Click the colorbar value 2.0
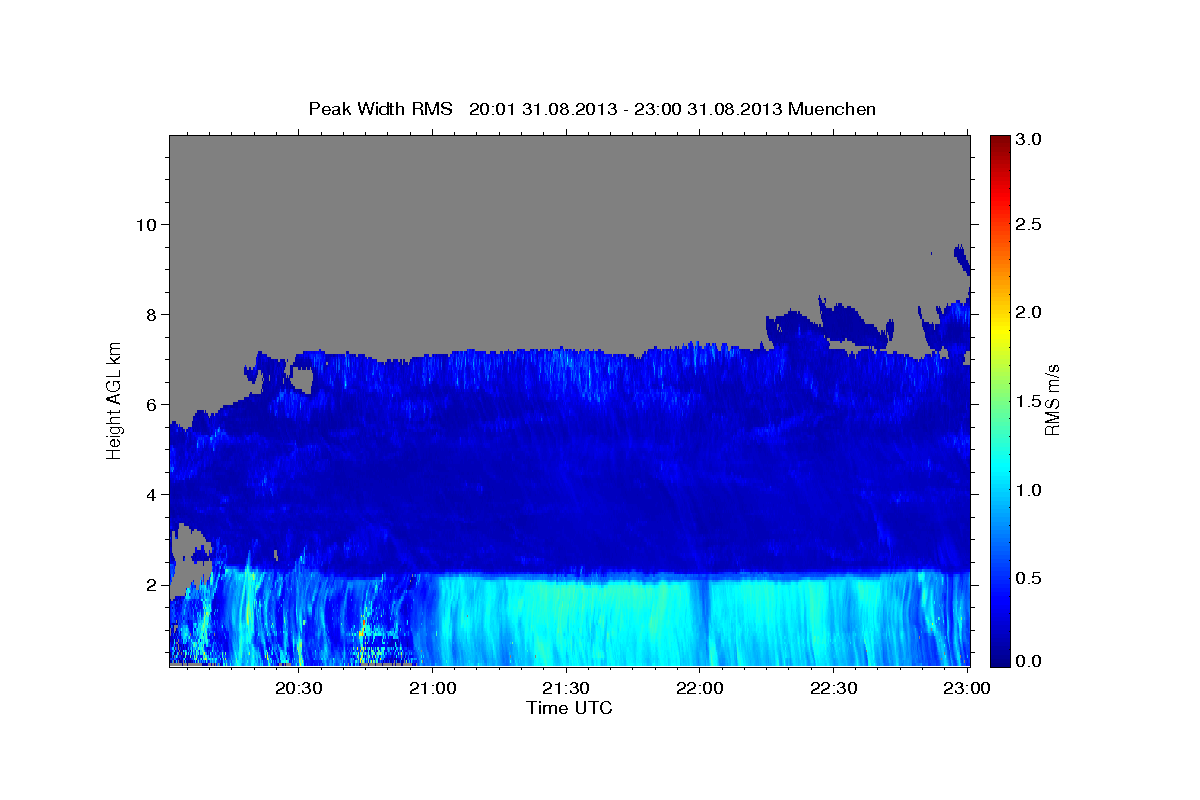This screenshot has height=800, width=1200. coord(1029,312)
